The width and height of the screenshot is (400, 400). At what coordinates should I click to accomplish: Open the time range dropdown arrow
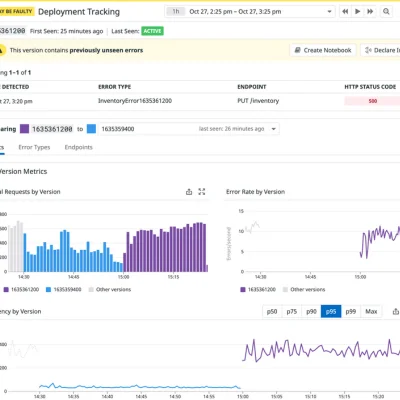tap(329, 12)
